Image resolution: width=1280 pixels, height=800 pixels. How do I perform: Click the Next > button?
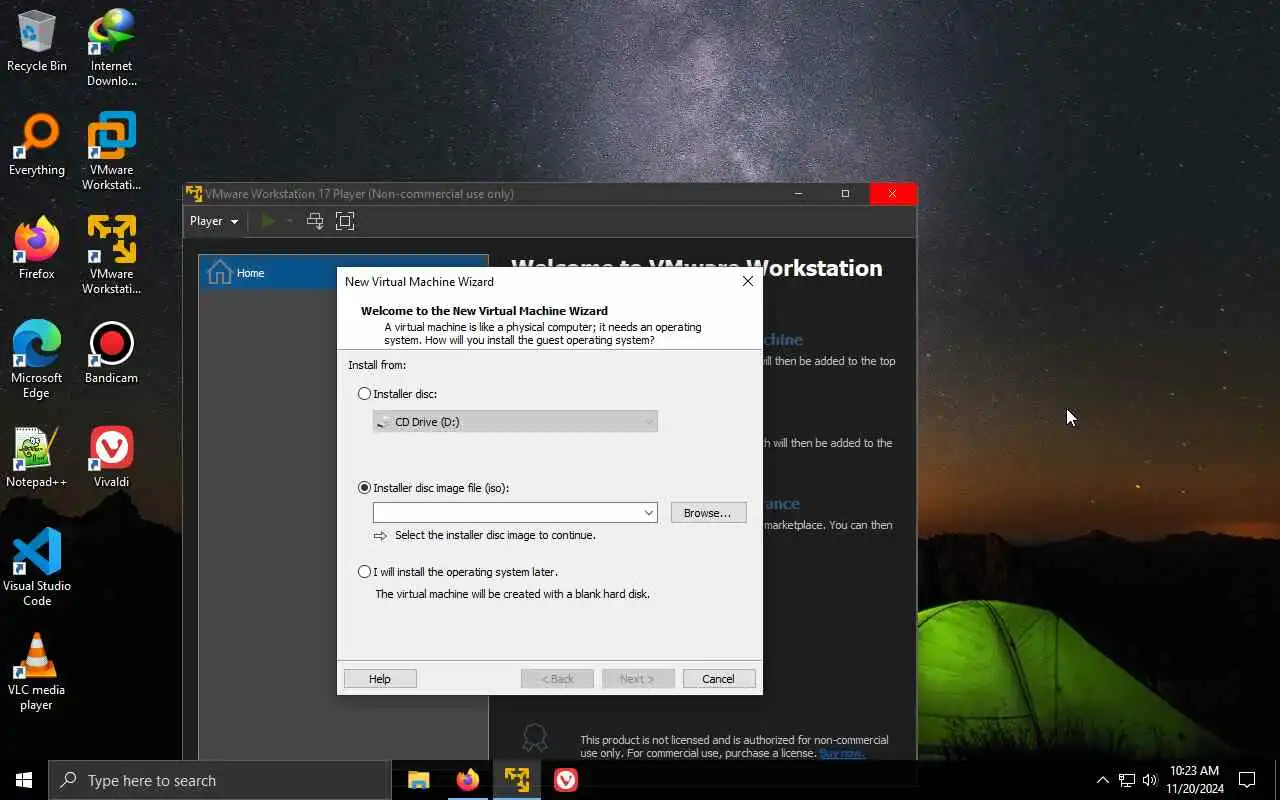click(637, 679)
